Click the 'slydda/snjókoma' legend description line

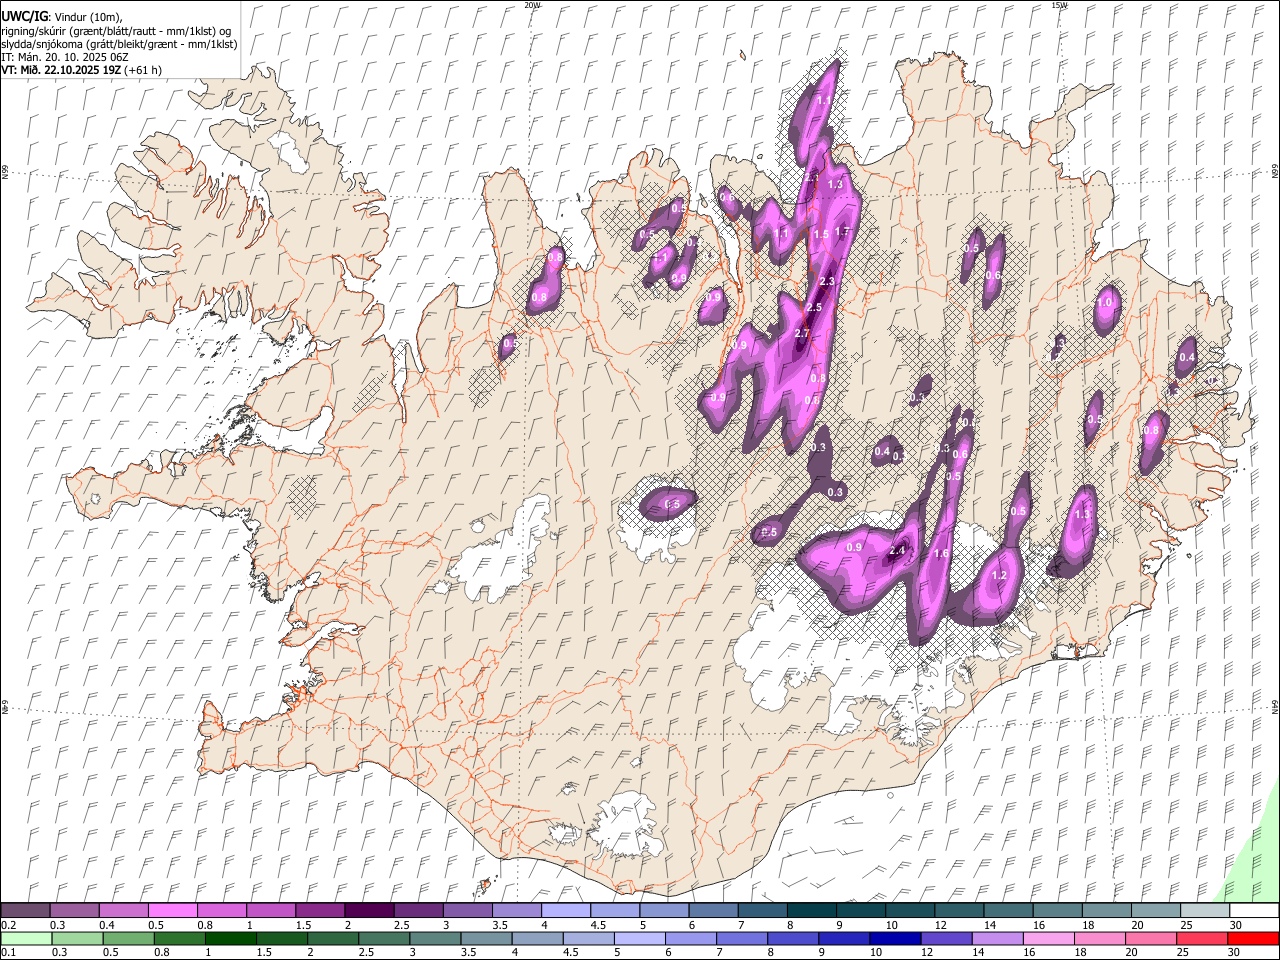(x=119, y=44)
